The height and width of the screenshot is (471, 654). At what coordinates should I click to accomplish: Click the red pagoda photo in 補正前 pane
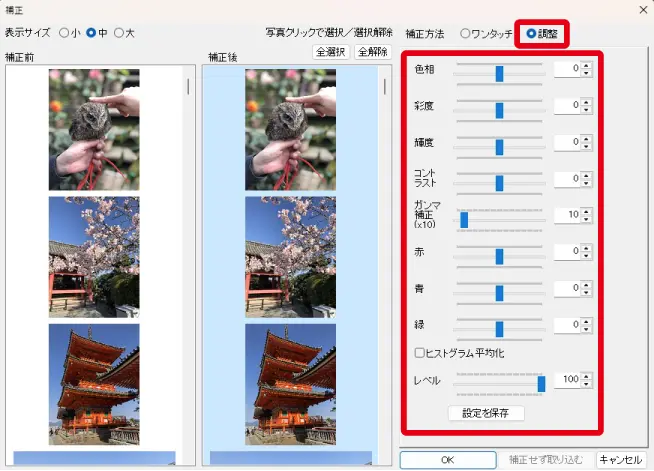click(x=94, y=384)
